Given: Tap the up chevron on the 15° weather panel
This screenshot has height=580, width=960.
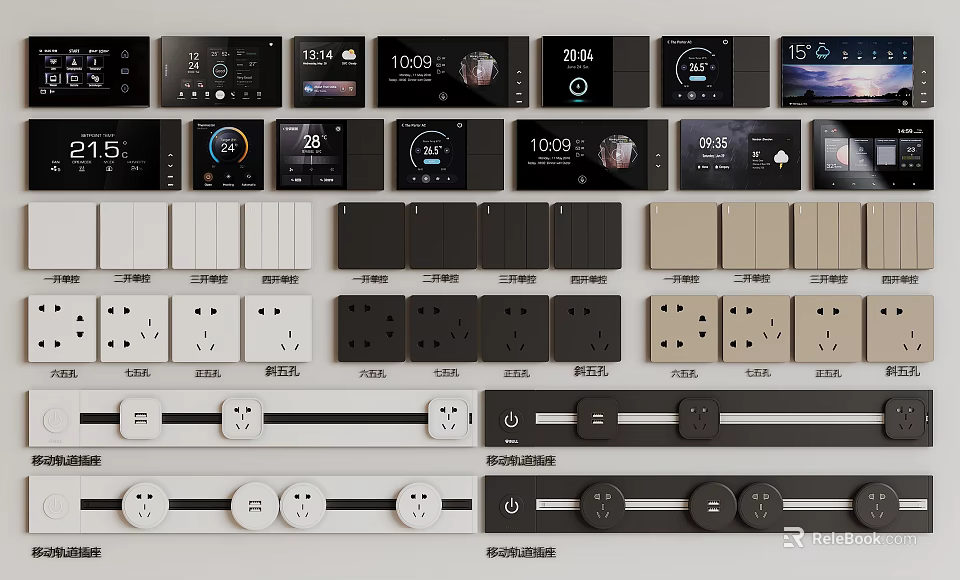Looking at the screenshot, I should 923,72.
